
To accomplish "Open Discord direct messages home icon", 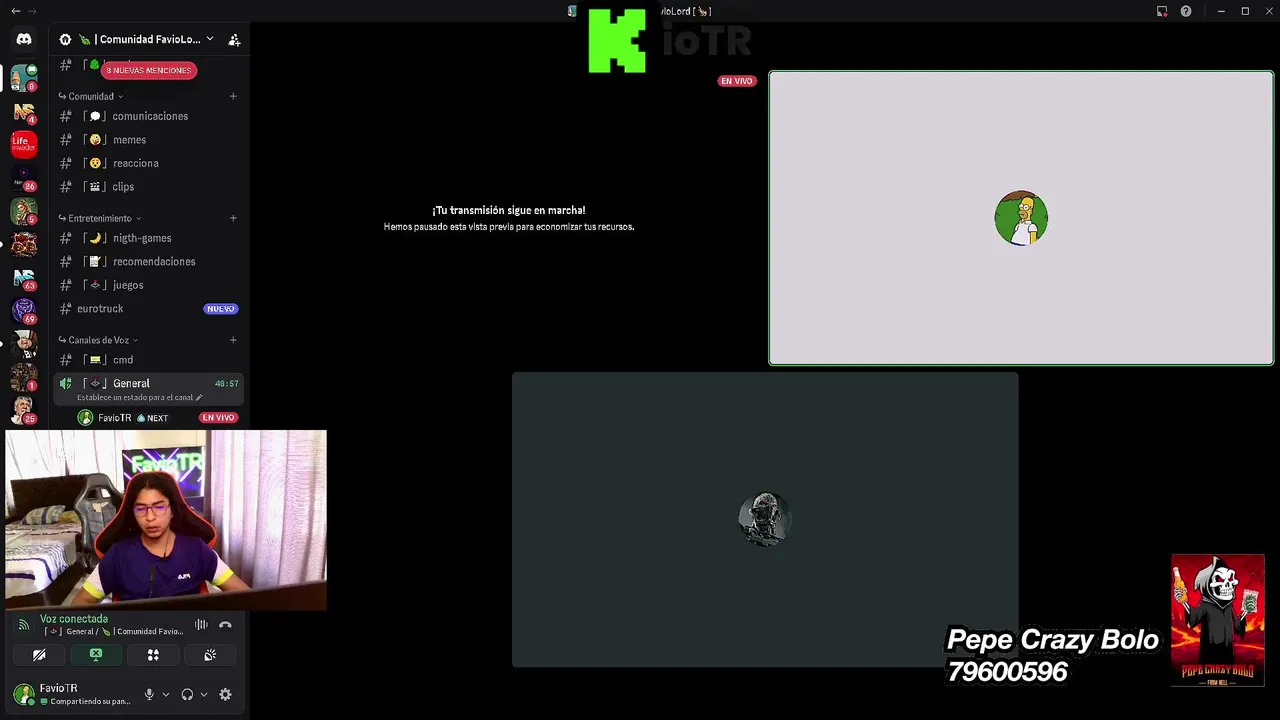I will 24,39.
